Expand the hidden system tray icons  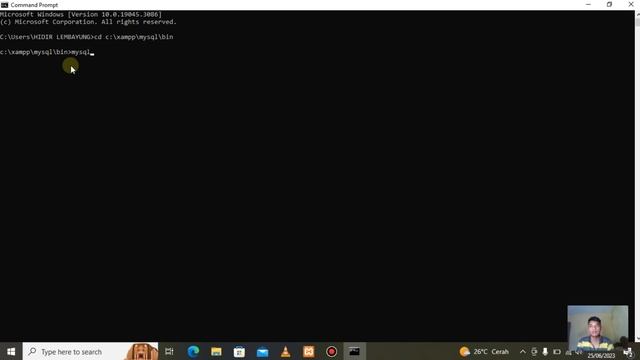coord(522,351)
